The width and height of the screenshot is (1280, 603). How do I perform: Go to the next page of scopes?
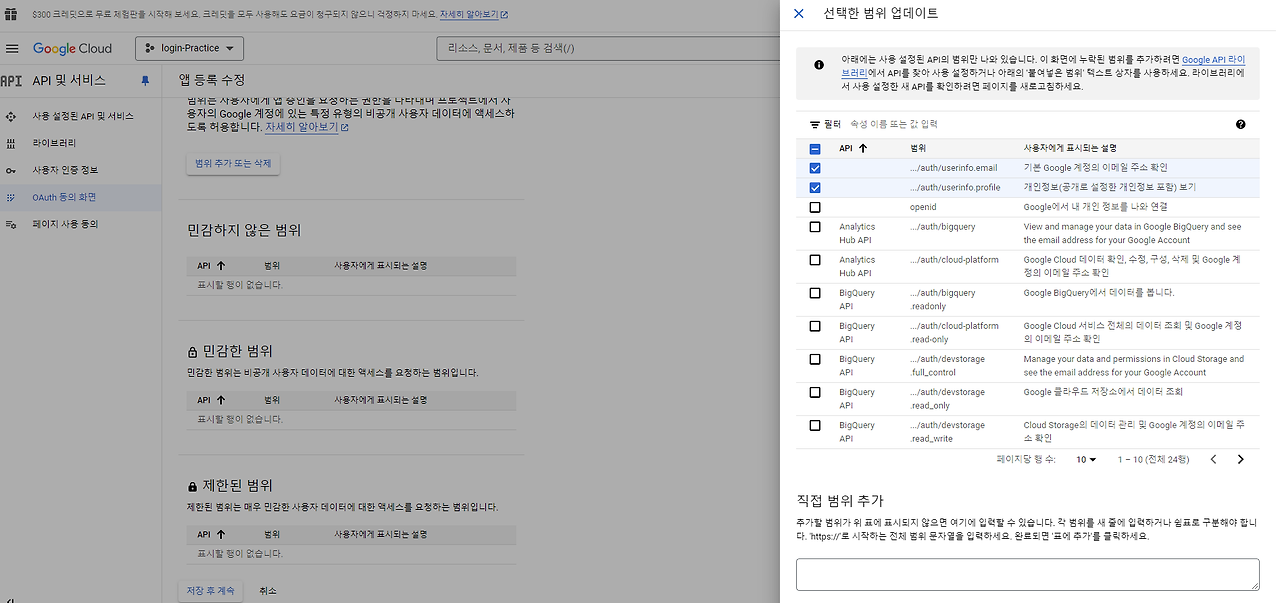(1240, 459)
